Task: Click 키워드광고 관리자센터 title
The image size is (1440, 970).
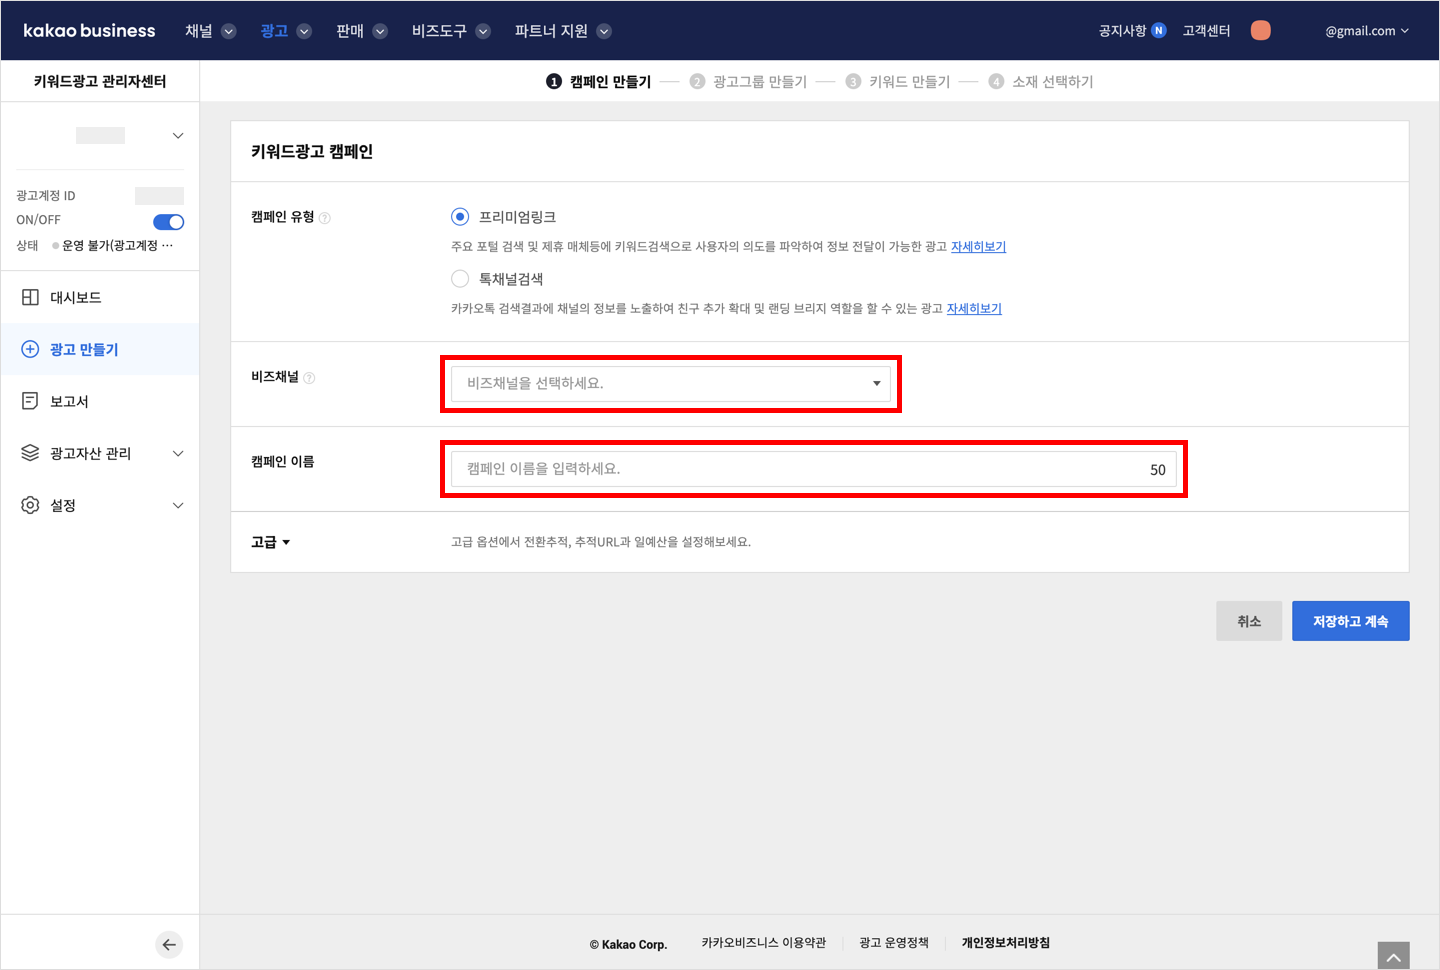Action: [100, 81]
